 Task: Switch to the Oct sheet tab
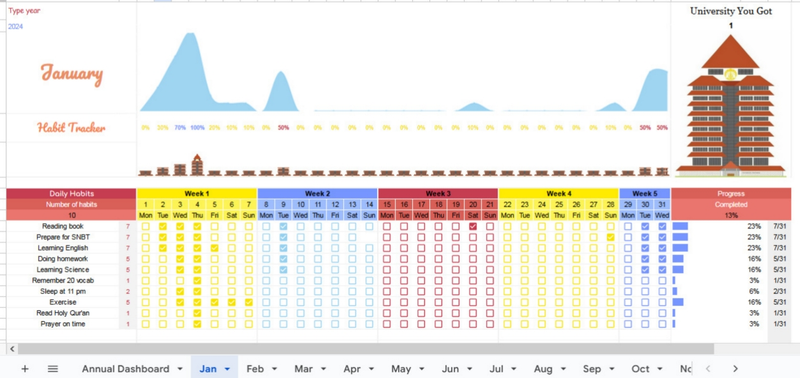click(x=640, y=369)
